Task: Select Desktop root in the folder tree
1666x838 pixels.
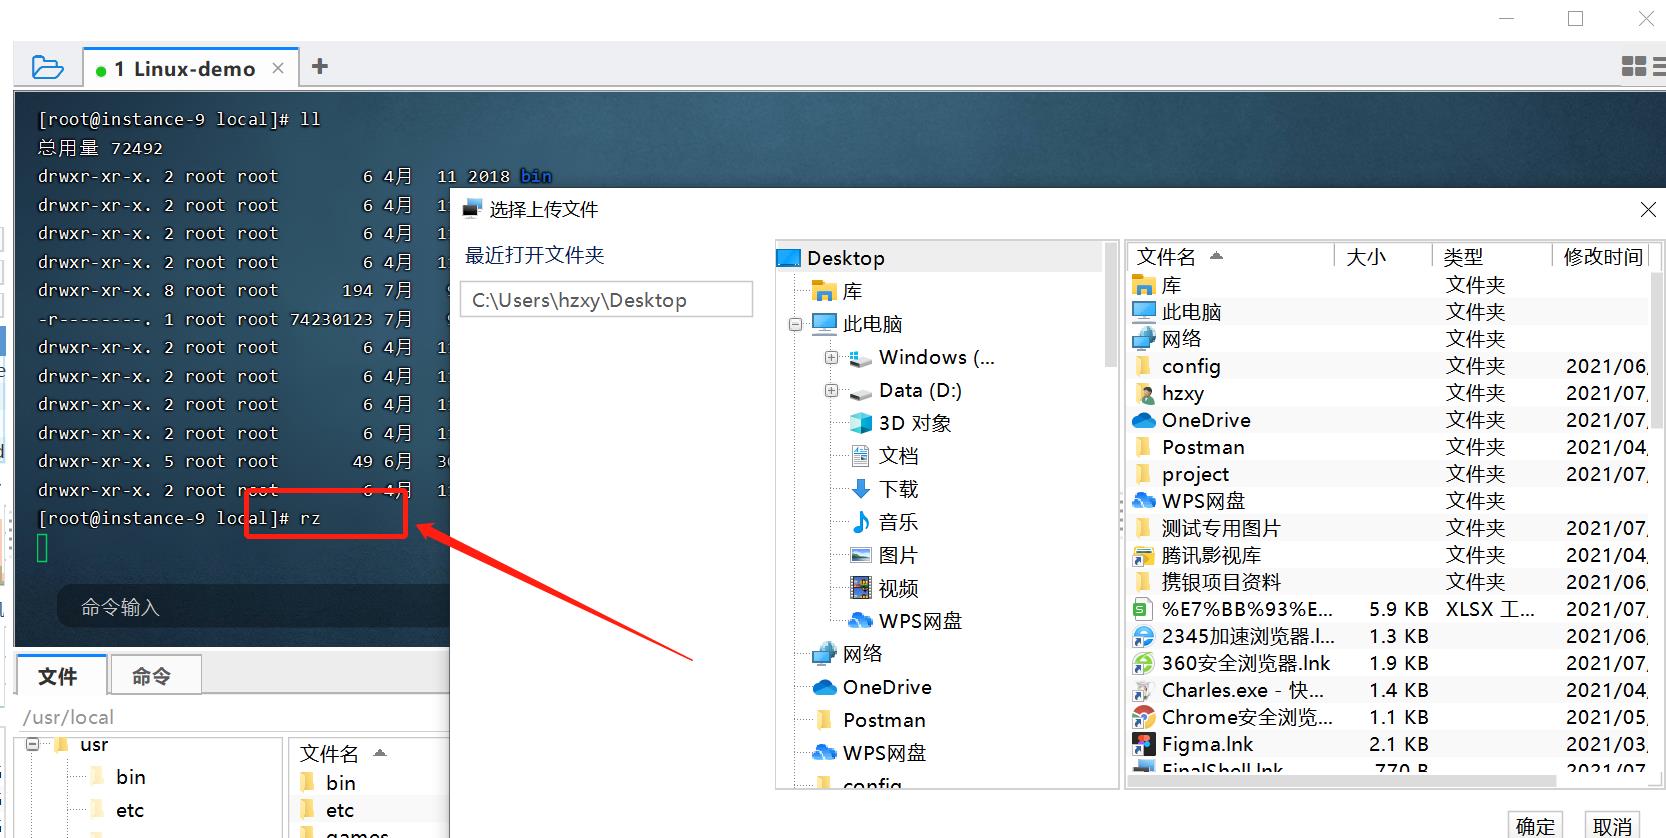Action: 845,258
